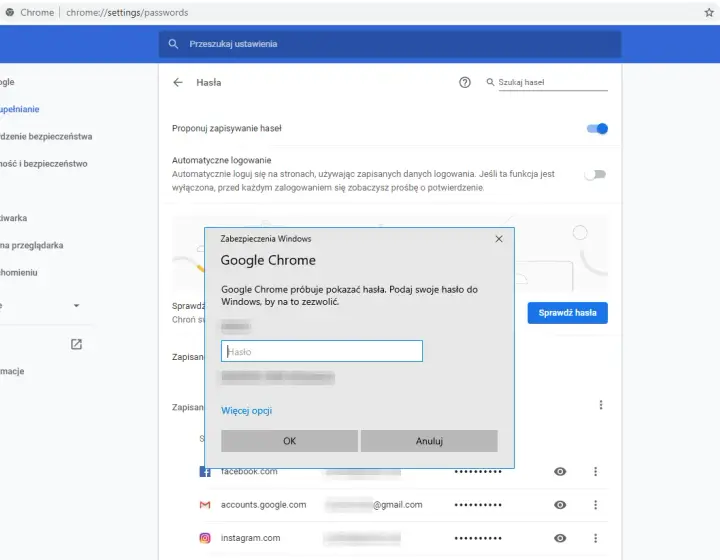
Task: Click the @gmail.com username text
Action: pyautogui.click(x=398, y=505)
